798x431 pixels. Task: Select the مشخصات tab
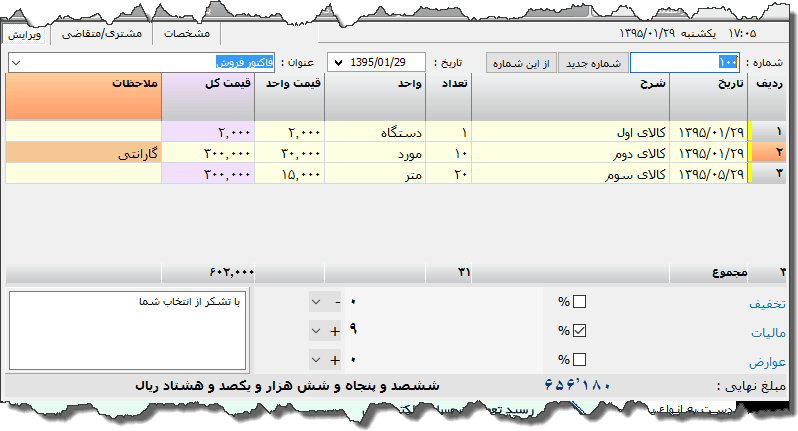pyautogui.click(x=186, y=34)
